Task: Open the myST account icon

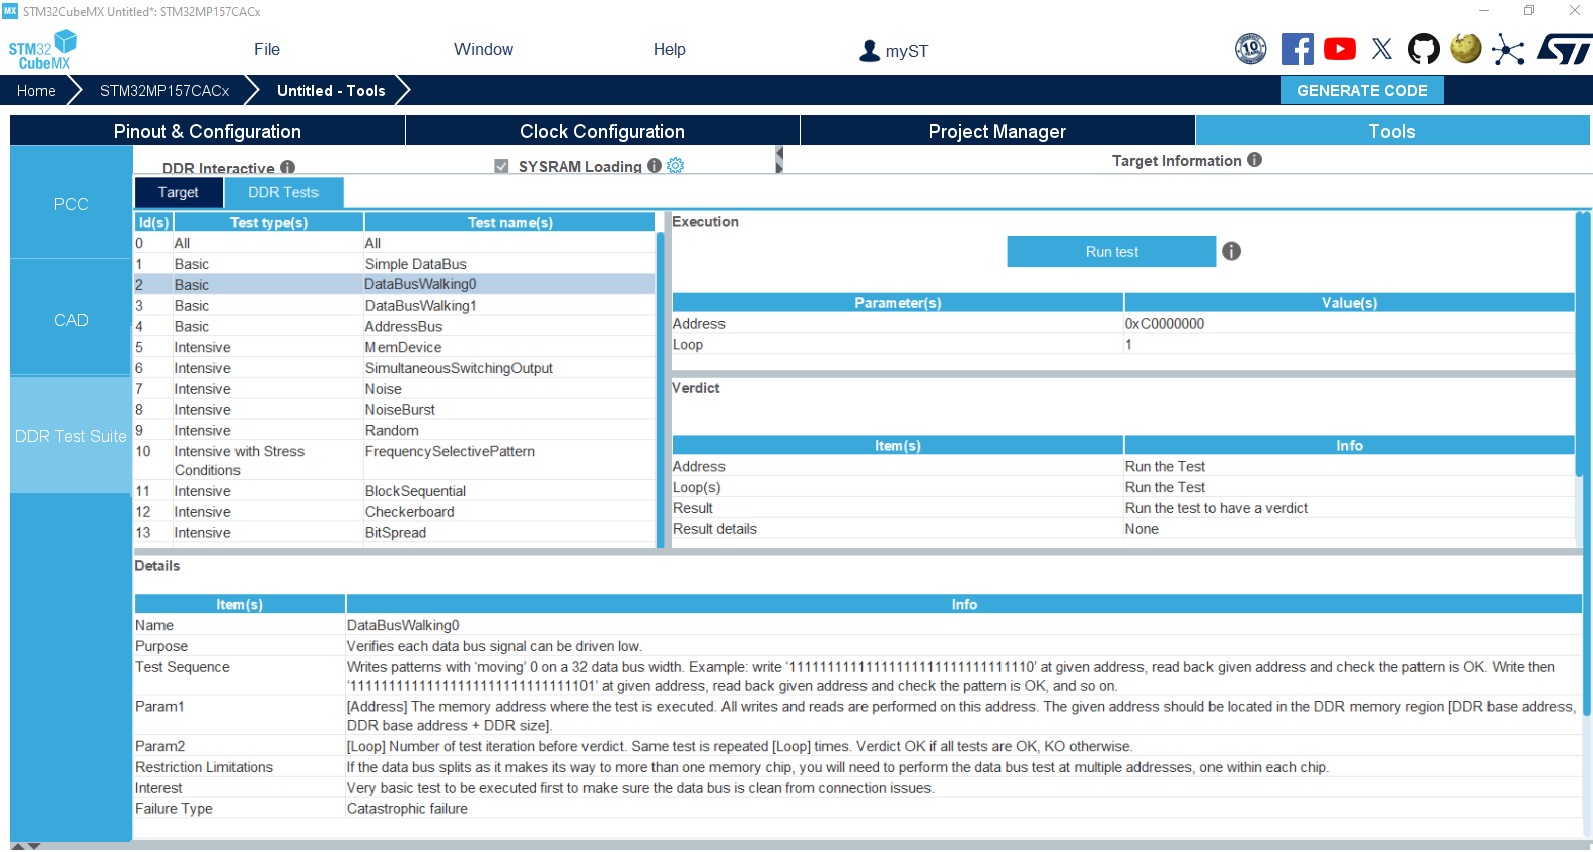Action: coord(870,51)
